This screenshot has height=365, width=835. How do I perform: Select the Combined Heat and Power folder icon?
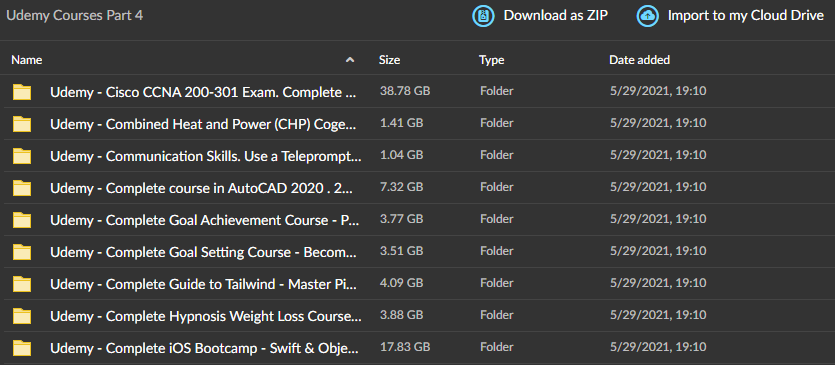[x=22, y=124]
